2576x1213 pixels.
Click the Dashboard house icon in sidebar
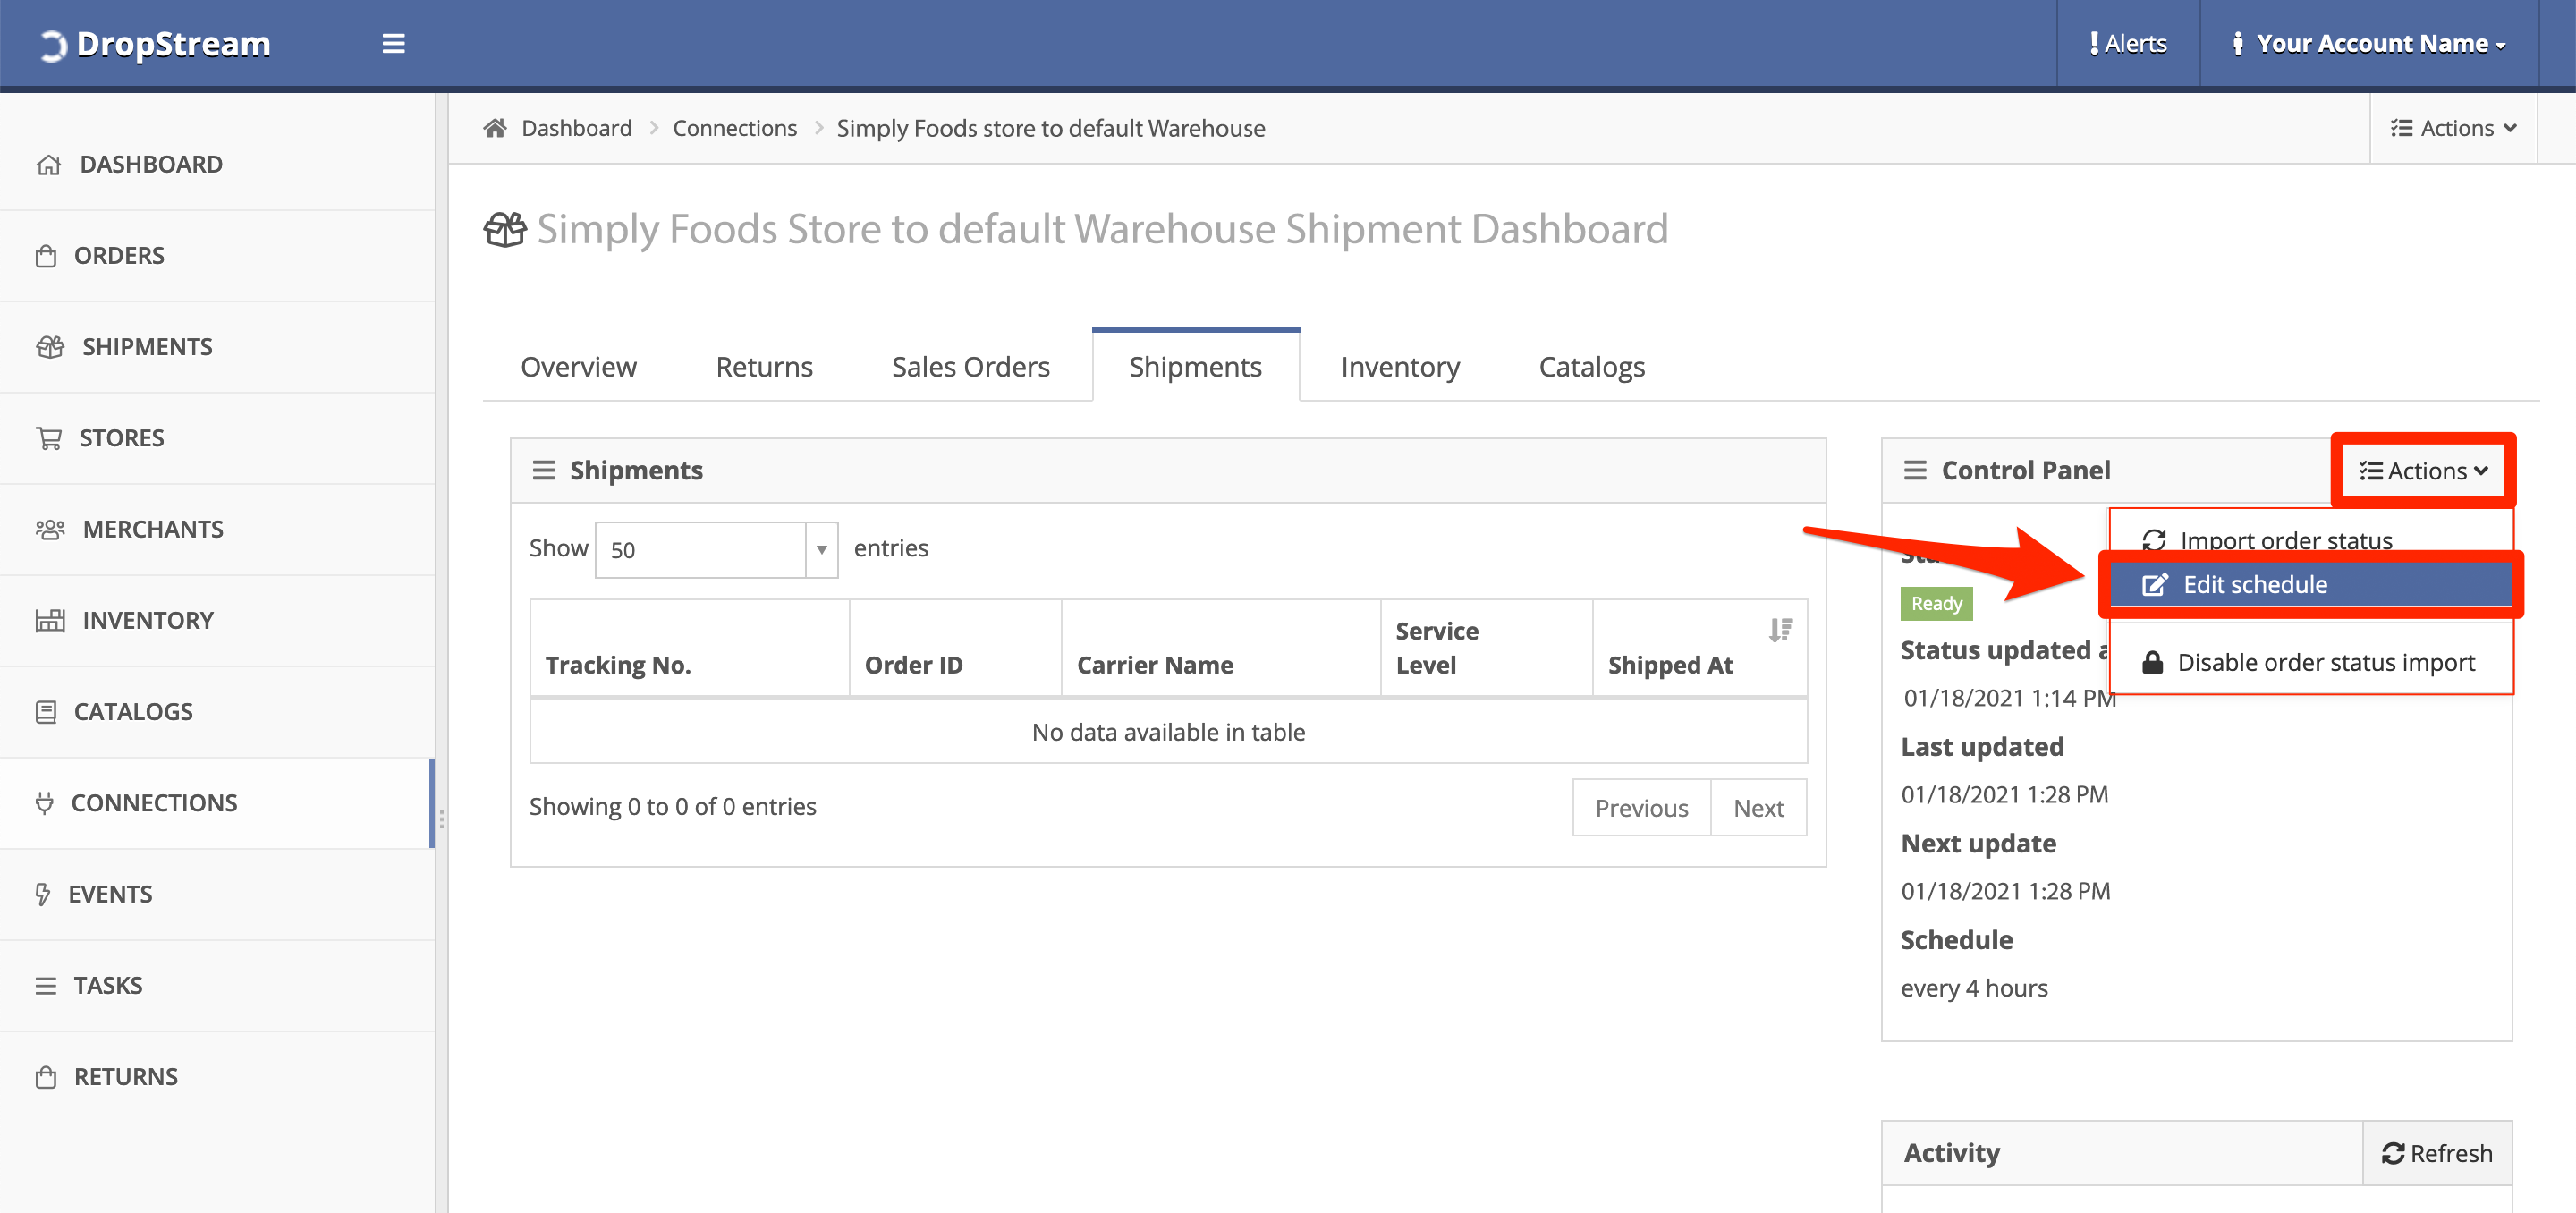[49, 165]
